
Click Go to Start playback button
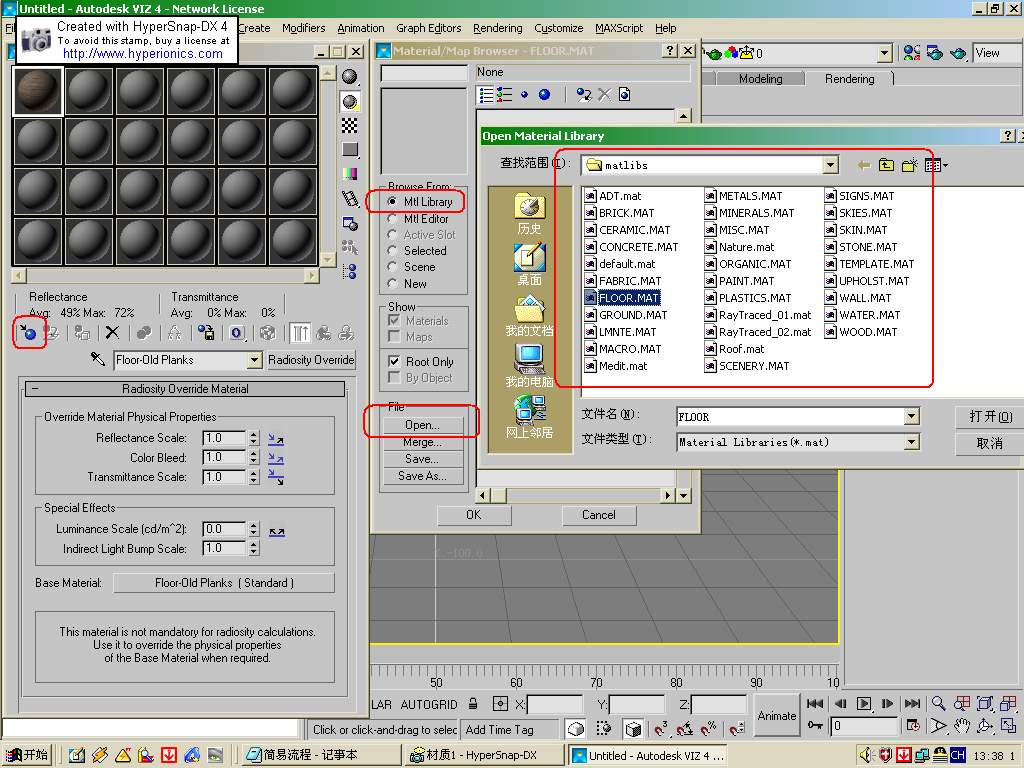(814, 703)
